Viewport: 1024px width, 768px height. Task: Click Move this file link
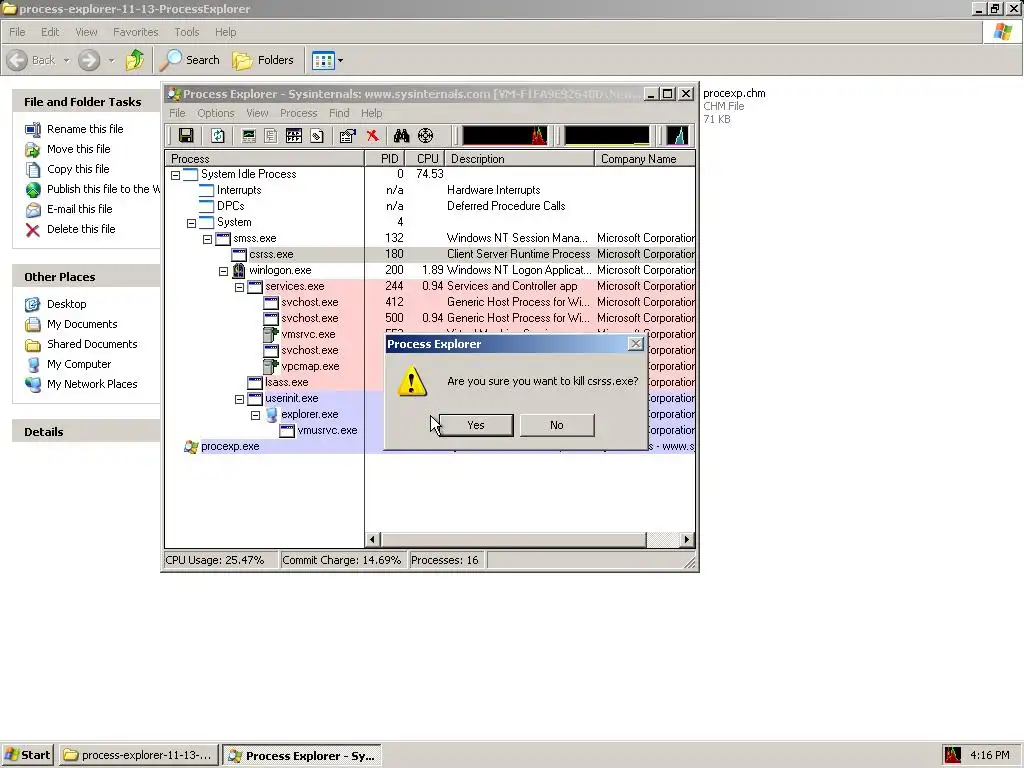pos(78,149)
